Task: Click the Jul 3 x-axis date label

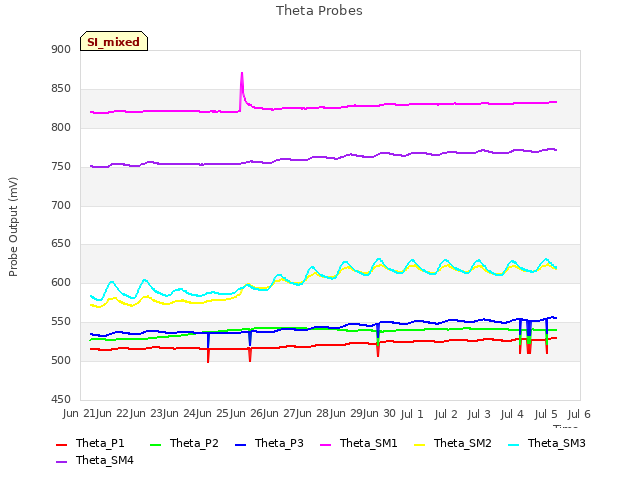Action: tap(479, 414)
